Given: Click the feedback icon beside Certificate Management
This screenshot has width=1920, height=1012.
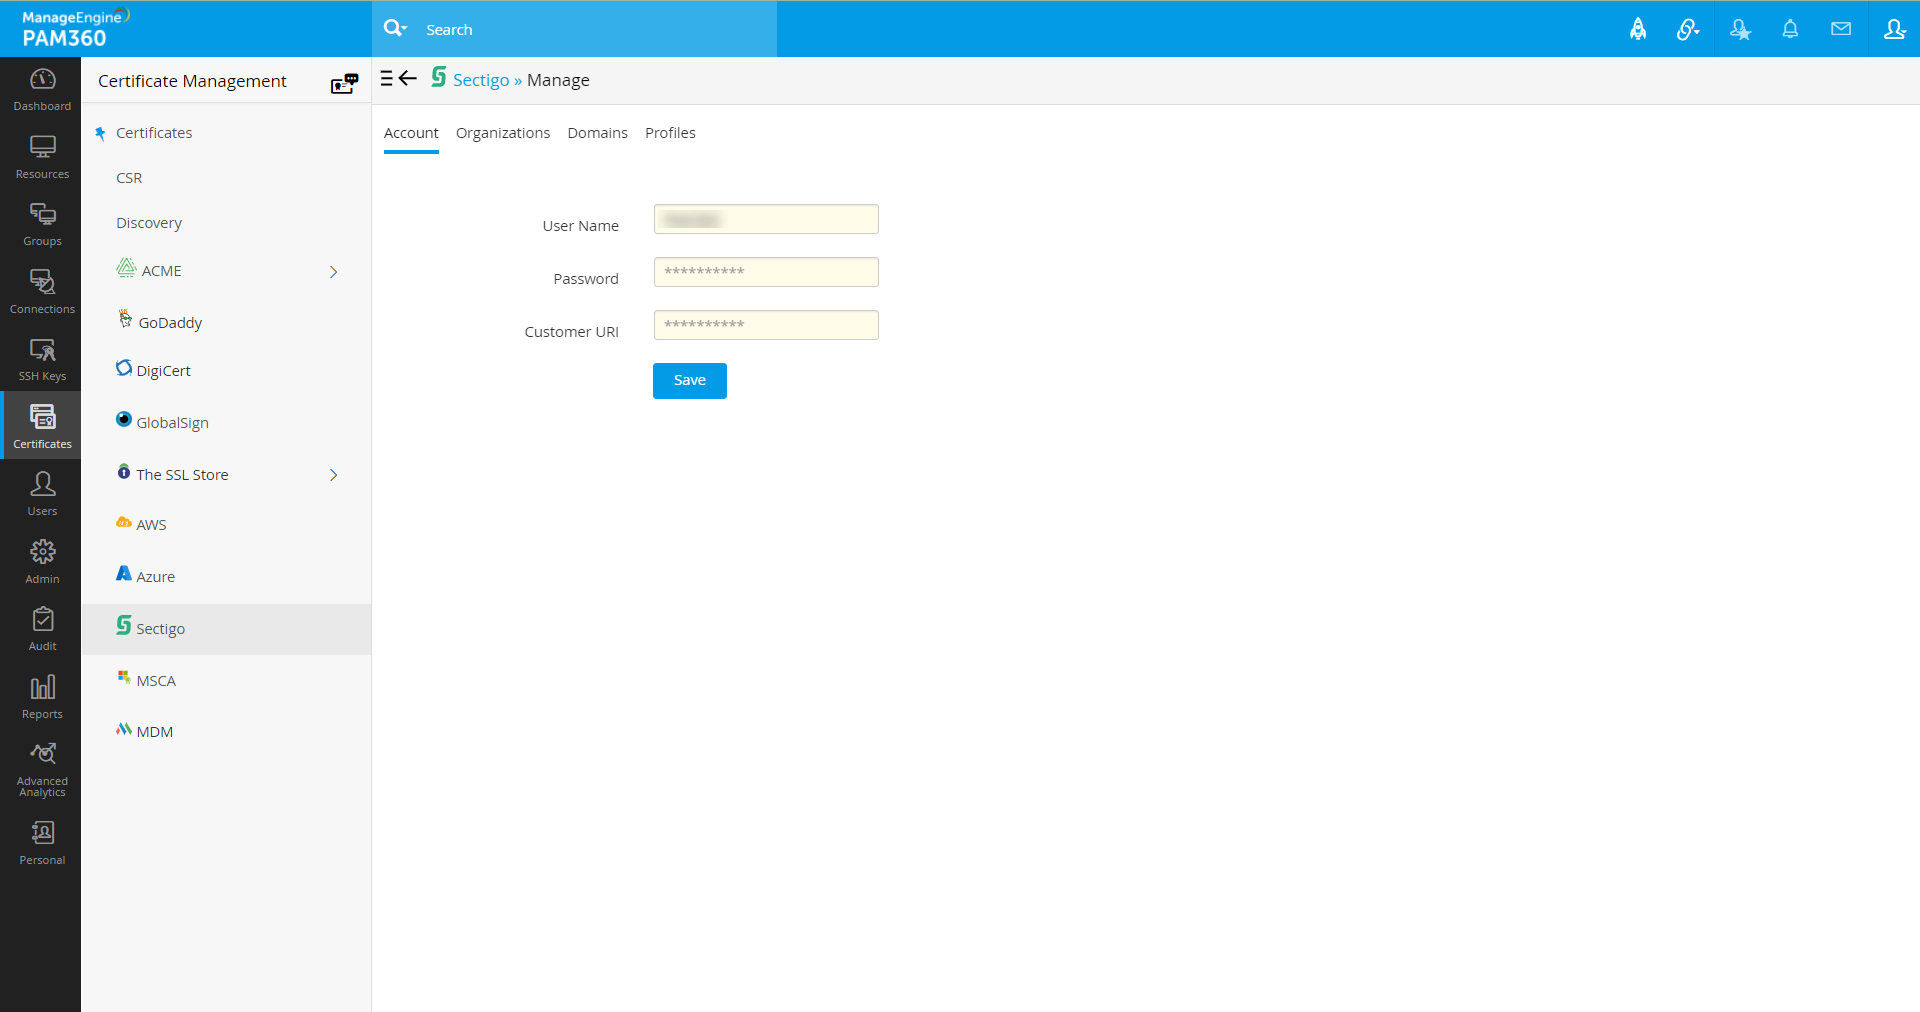Looking at the screenshot, I should click(x=344, y=83).
